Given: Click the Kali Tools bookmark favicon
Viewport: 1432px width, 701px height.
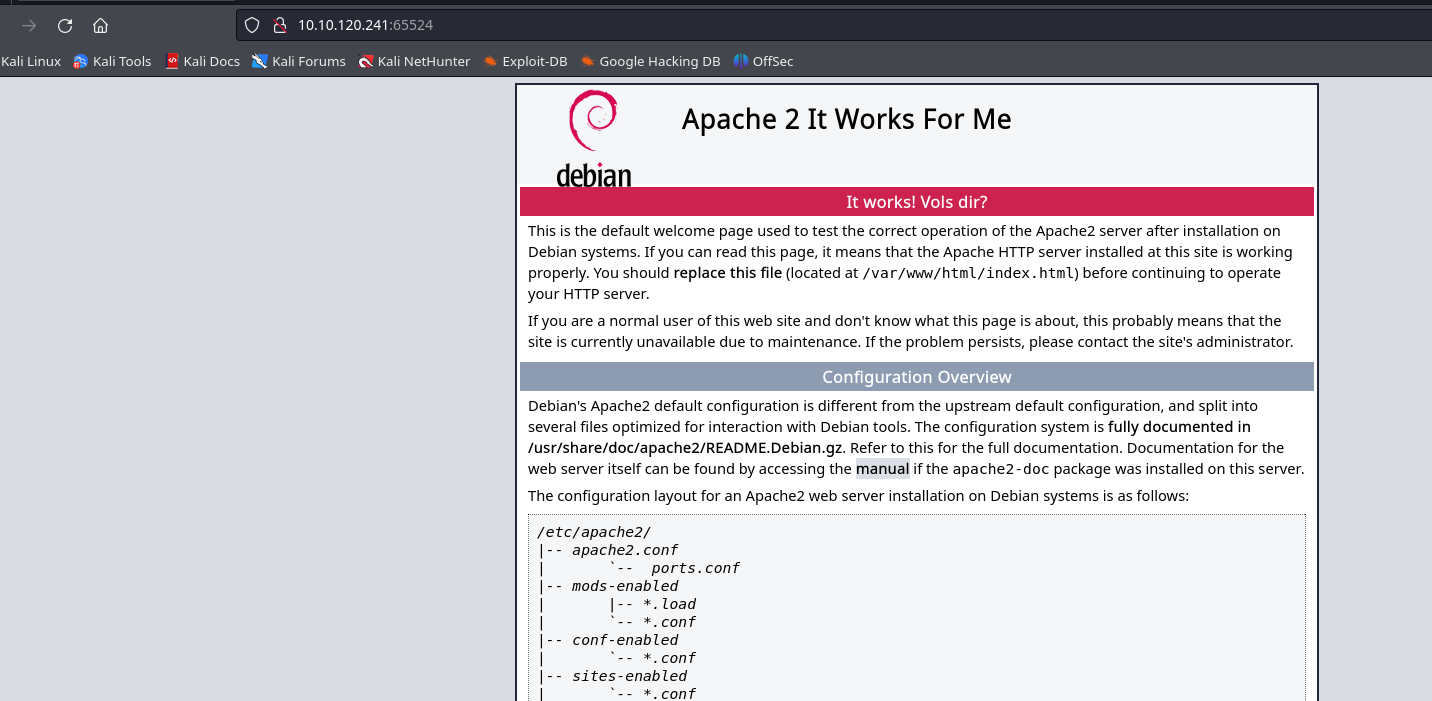Looking at the screenshot, I should pos(81,61).
